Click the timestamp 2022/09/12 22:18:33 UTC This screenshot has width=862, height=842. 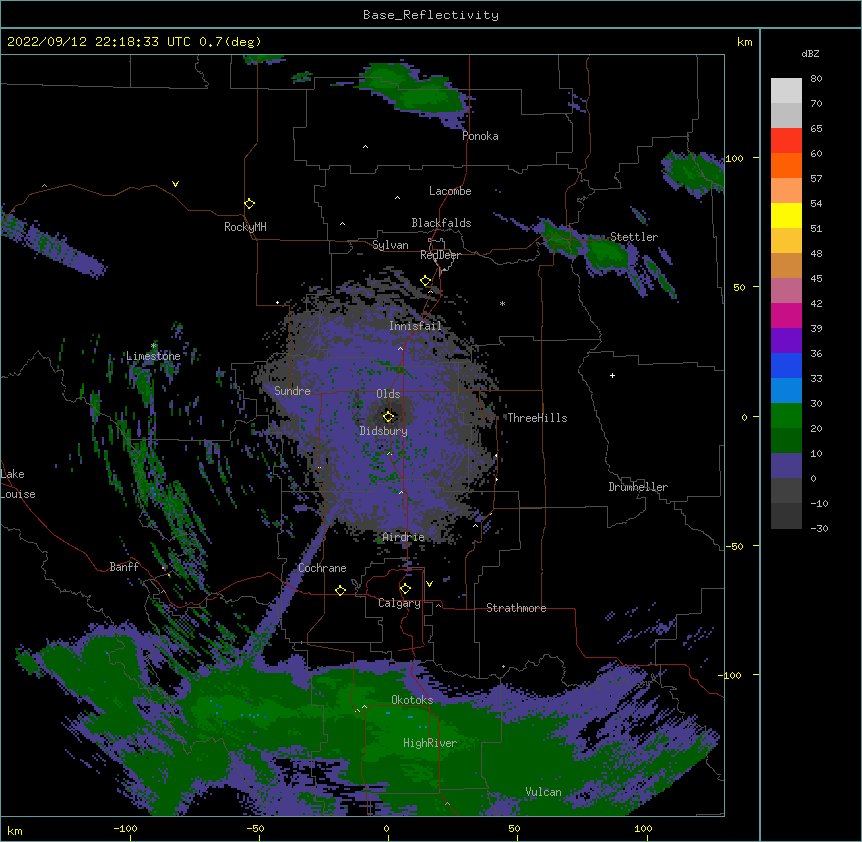98,42
